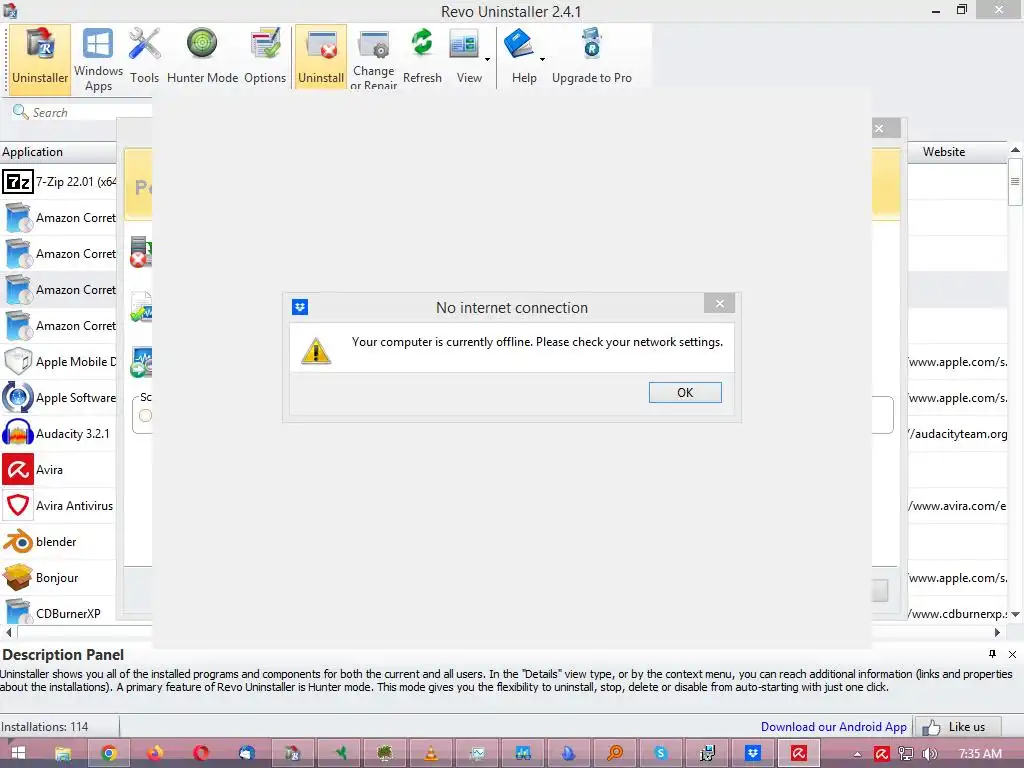Open Windows Start button
The image size is (1024, 768).
[x=18, y=753]
